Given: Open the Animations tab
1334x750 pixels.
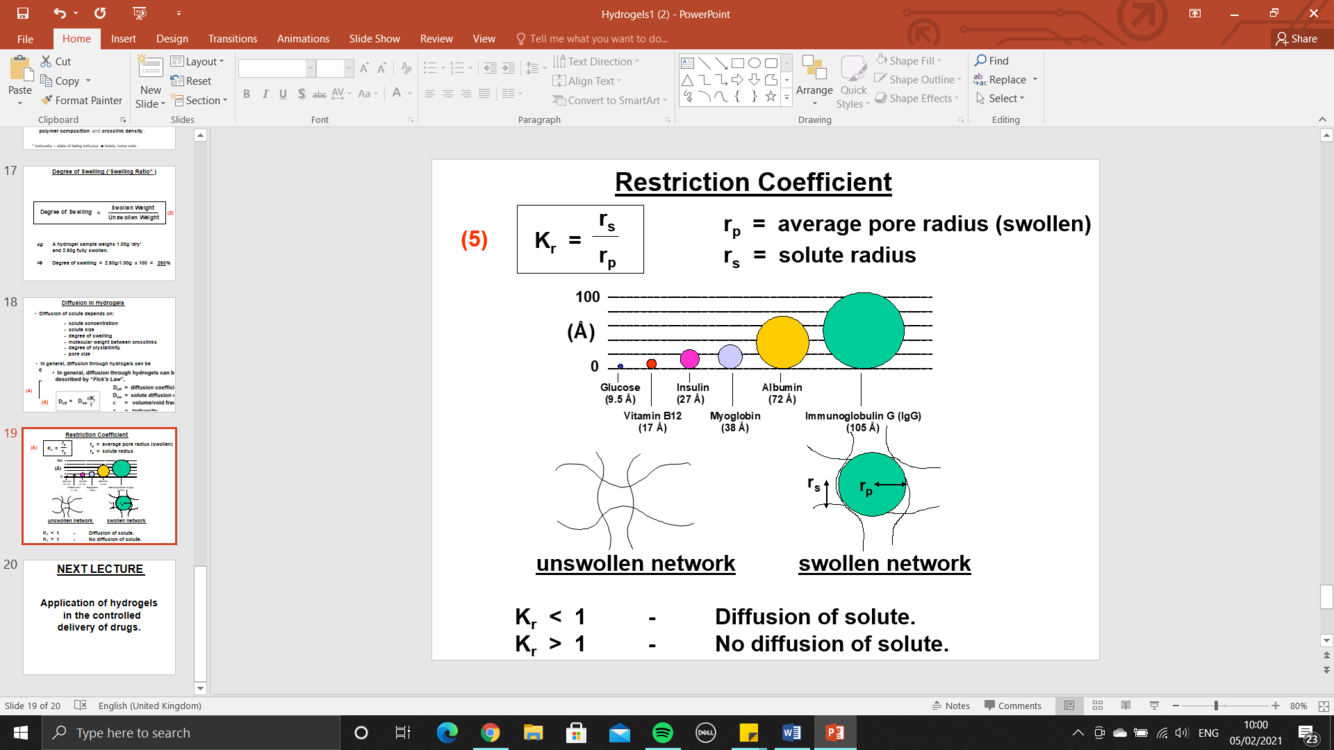Looking at the screenshot, I should click(303, 38).
